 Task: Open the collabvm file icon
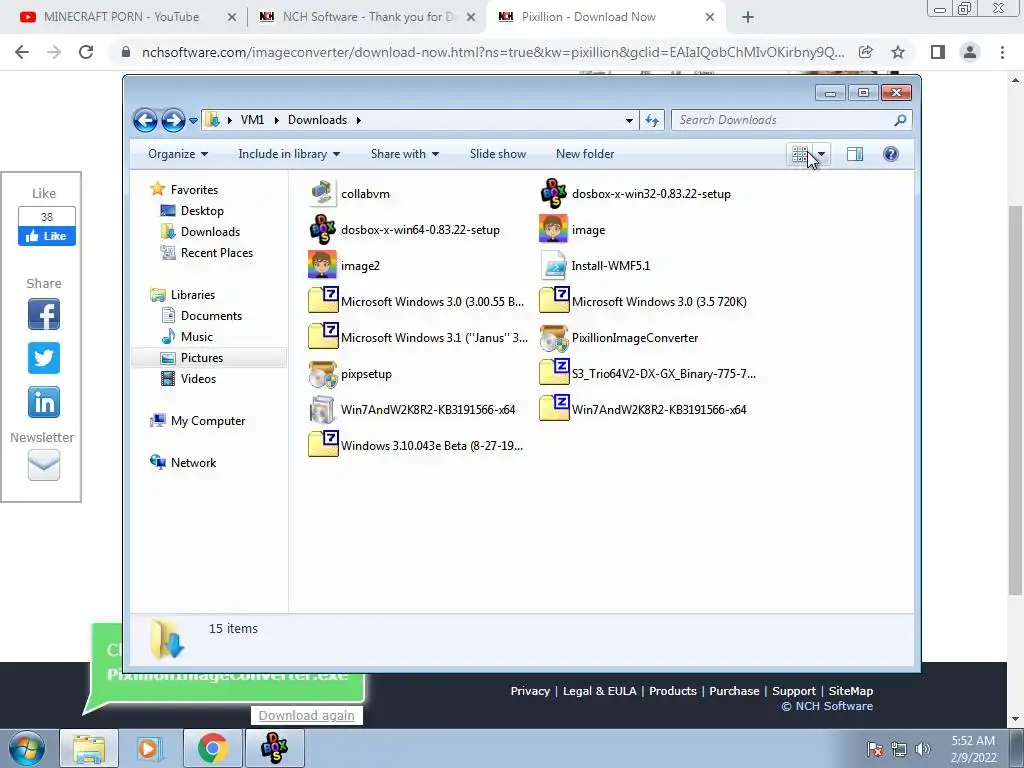(322, 193)
